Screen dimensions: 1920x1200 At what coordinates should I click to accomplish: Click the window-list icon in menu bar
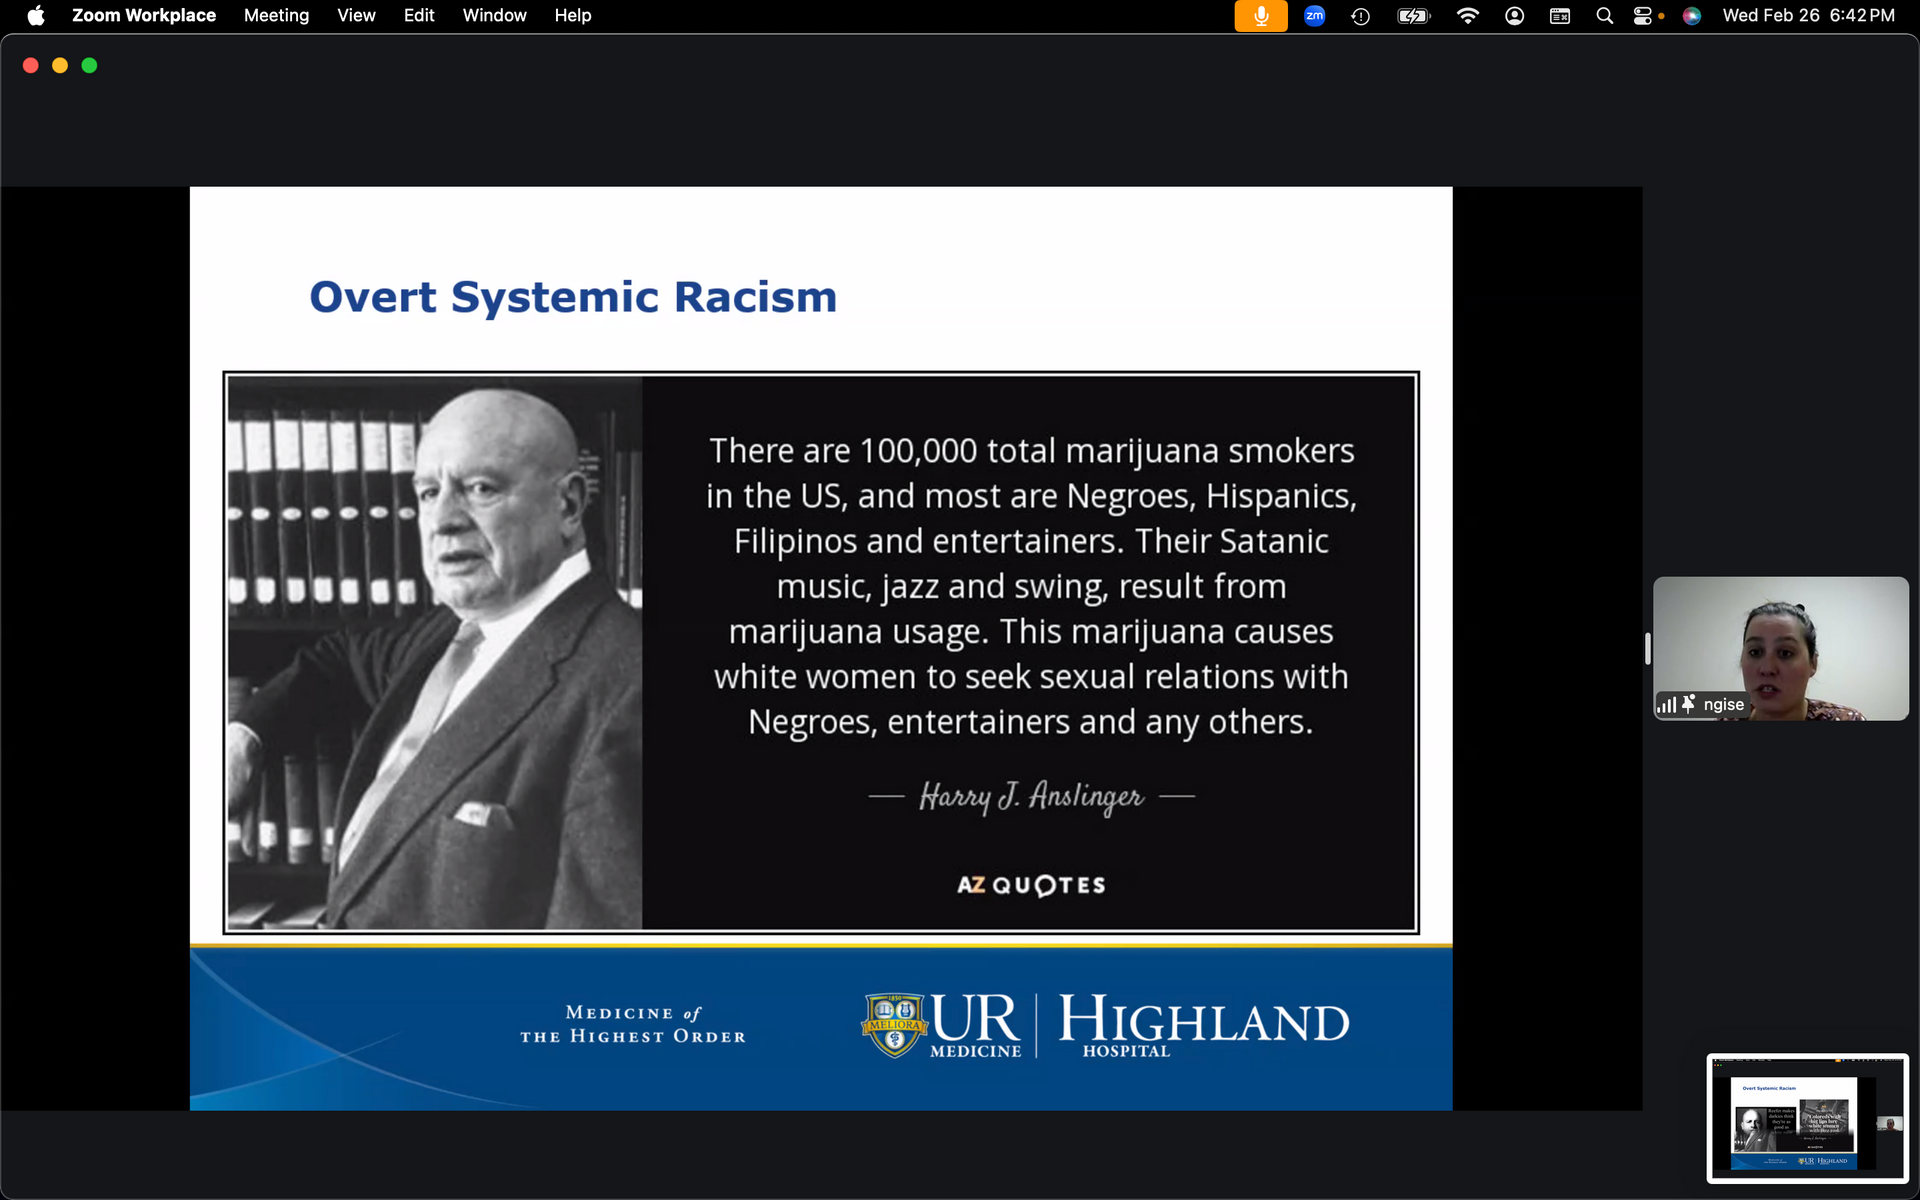coord(1559,16)
